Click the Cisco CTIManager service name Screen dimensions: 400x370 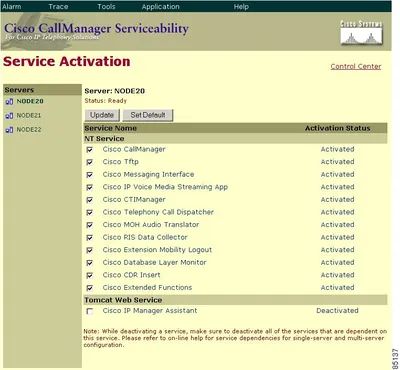click(x=134, y=200)
